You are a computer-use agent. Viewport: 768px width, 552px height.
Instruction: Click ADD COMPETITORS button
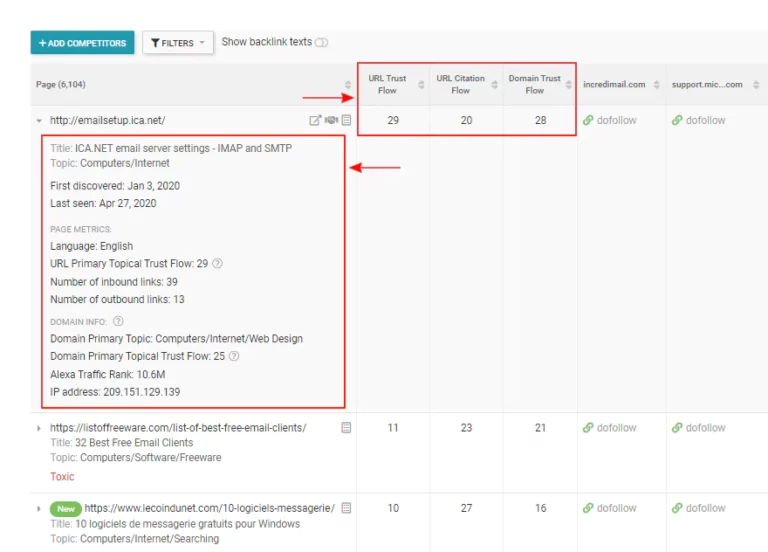pyautogui.click(x=82, y=43)
